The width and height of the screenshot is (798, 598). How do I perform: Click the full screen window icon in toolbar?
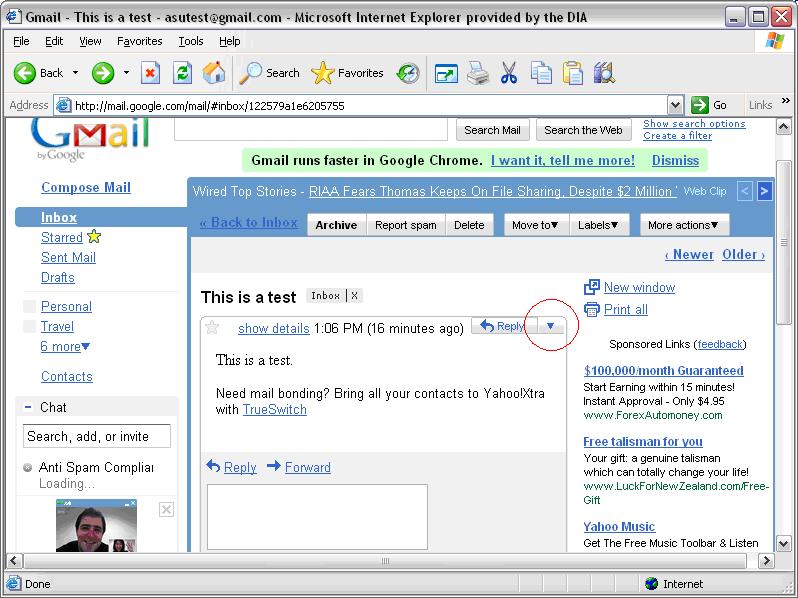point(446,74)
